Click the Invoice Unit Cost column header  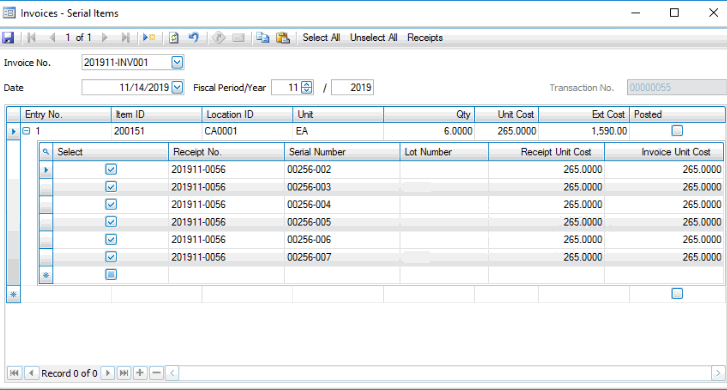pos(663,152)
